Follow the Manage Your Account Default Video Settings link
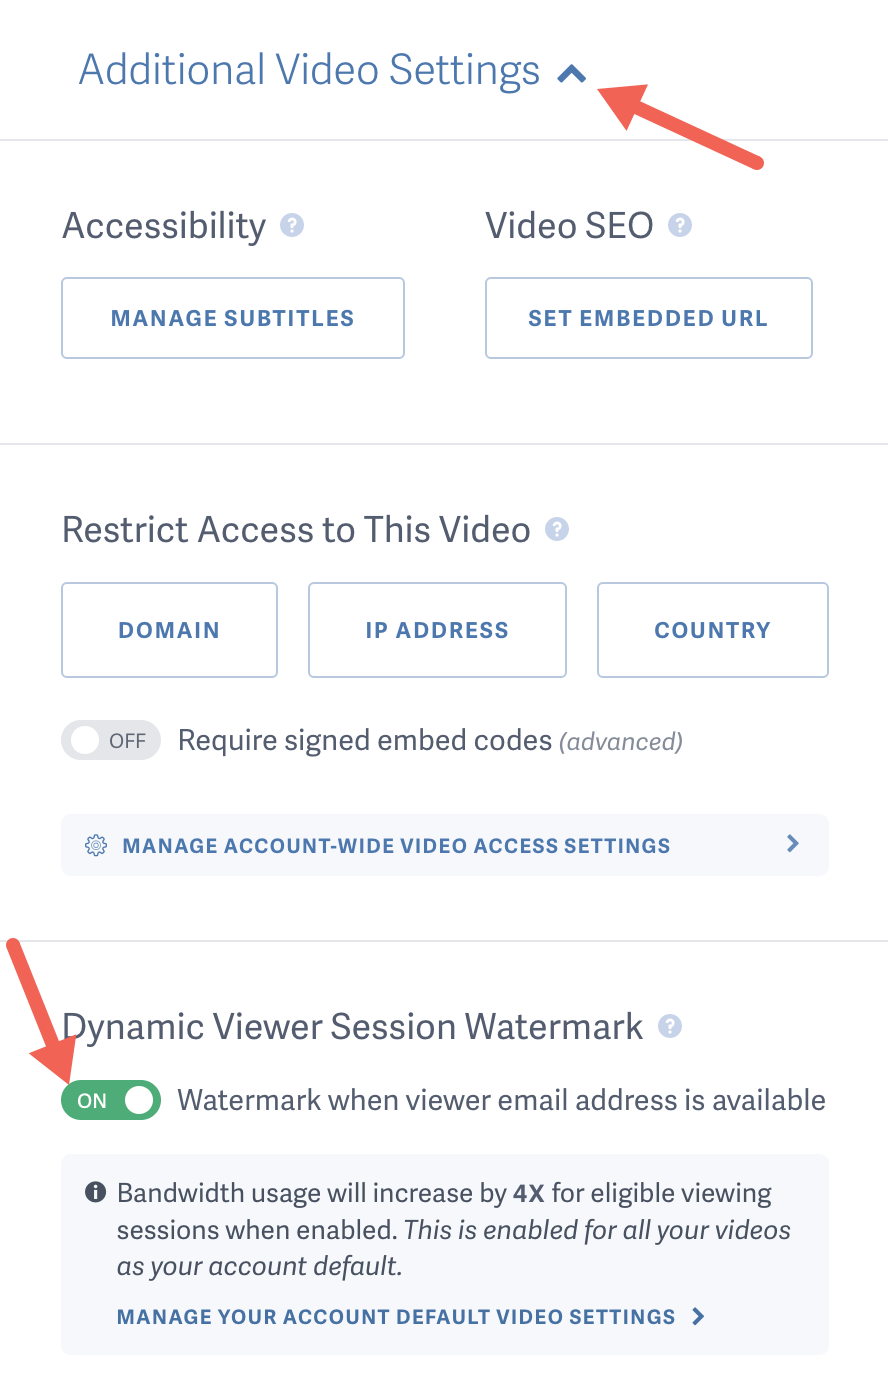This screenshot has height=1394, width=888. tap(397, 1317)
